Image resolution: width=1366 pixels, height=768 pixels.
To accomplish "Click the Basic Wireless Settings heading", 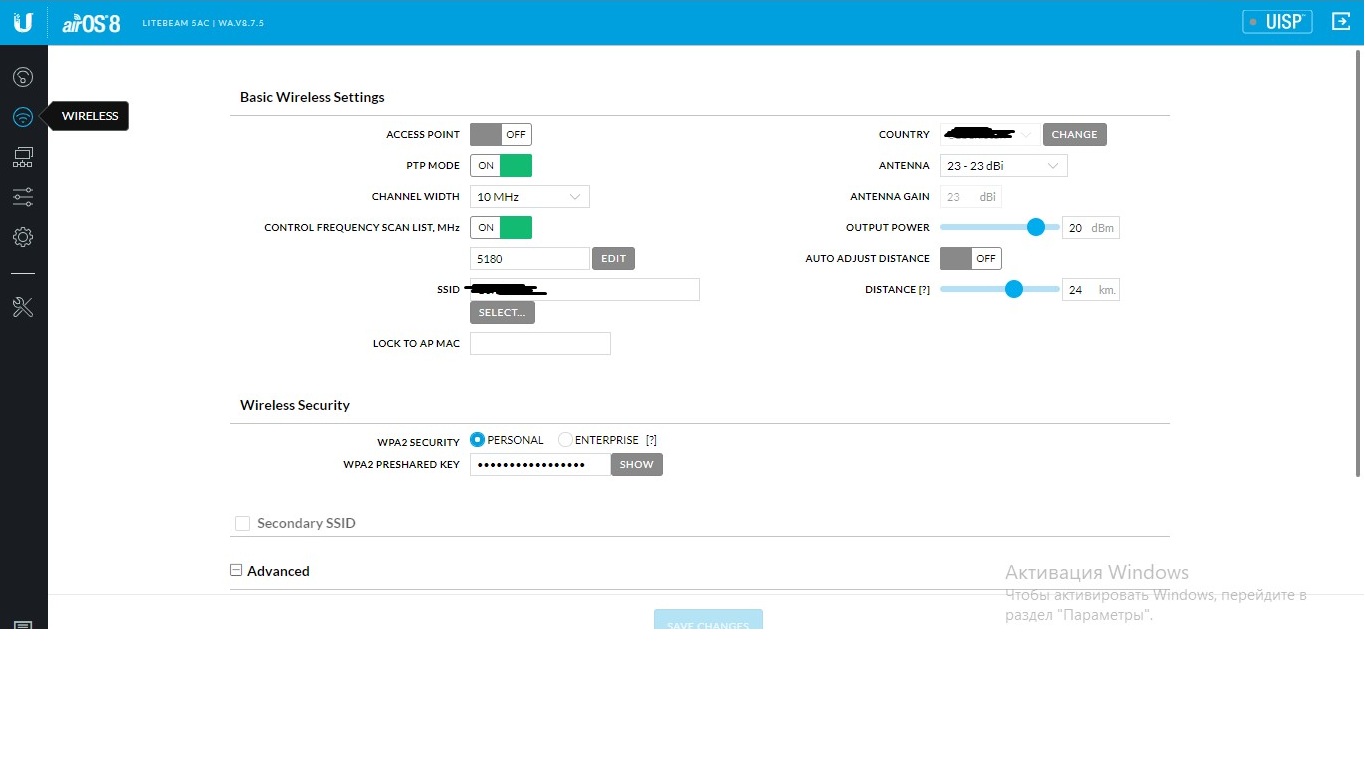I will [312, 97].
